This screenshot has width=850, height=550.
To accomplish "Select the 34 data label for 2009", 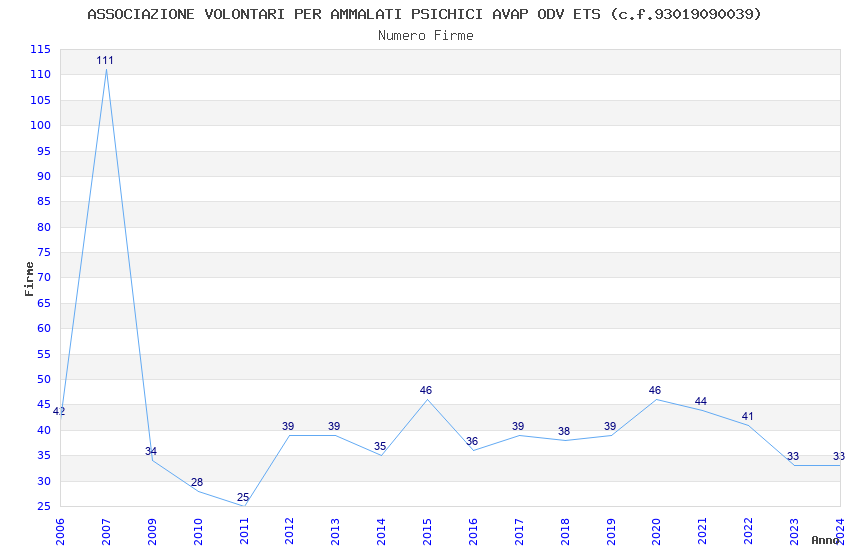I will (151, 451).
